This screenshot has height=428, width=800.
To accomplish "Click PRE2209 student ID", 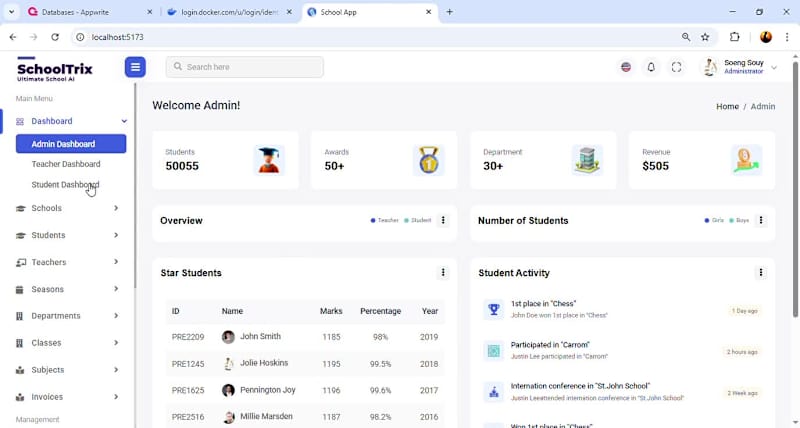I will pos(188,337).
